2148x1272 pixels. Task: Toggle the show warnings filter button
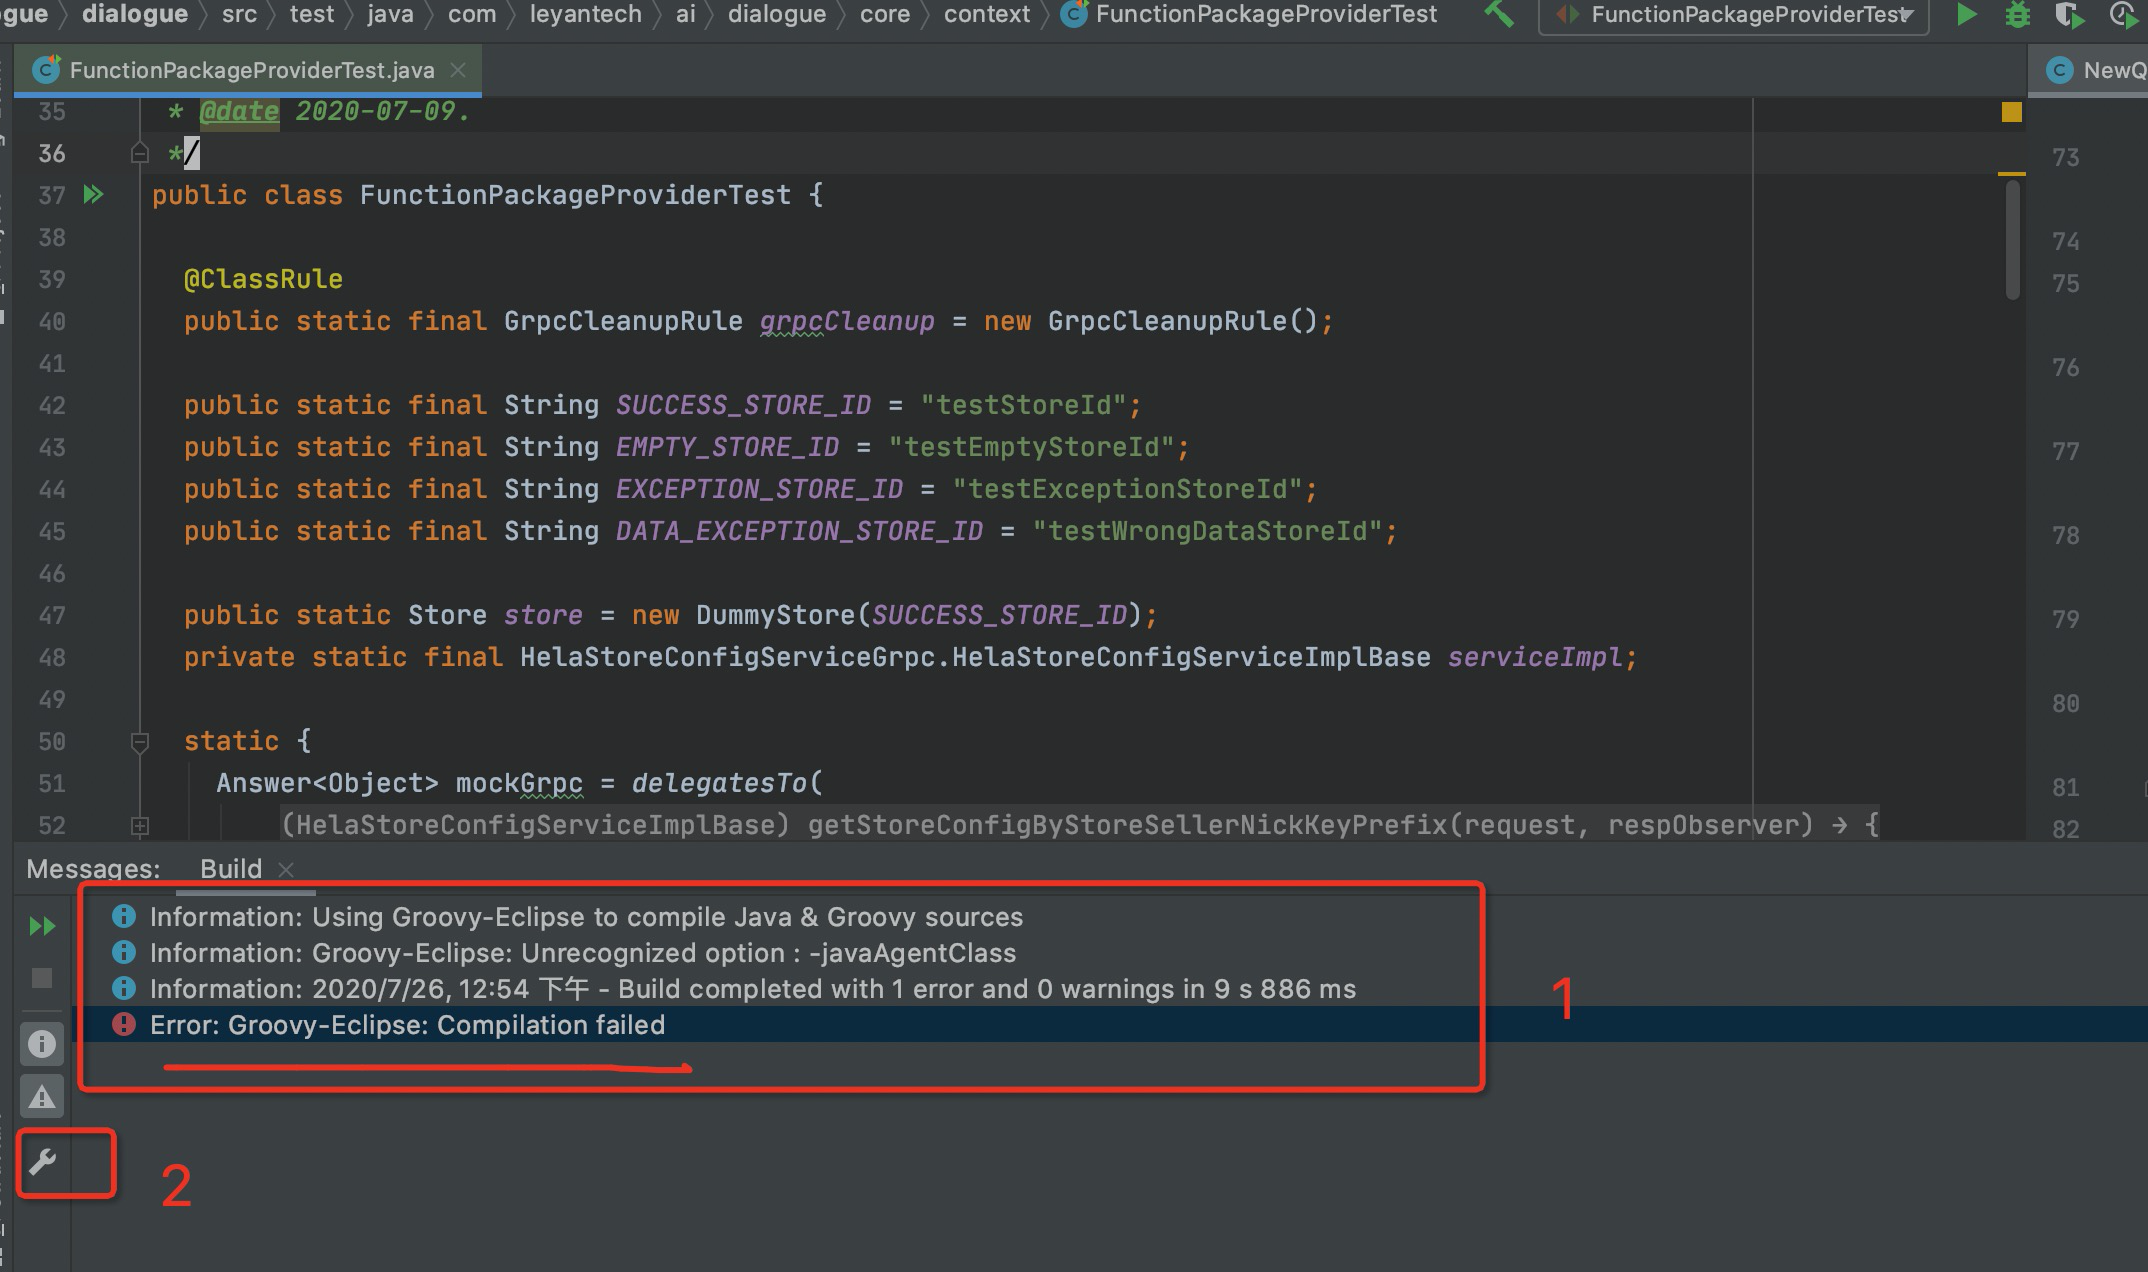[42, 1097]
